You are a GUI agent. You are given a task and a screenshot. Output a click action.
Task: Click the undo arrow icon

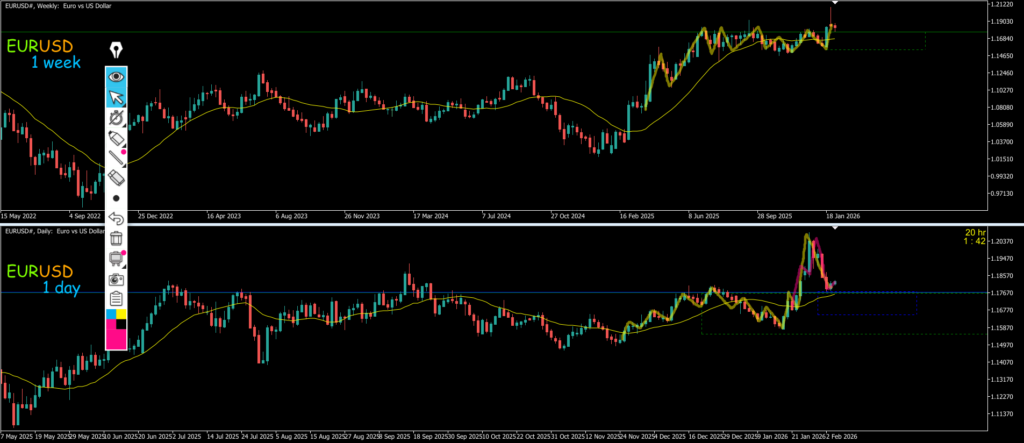[117, 218]
